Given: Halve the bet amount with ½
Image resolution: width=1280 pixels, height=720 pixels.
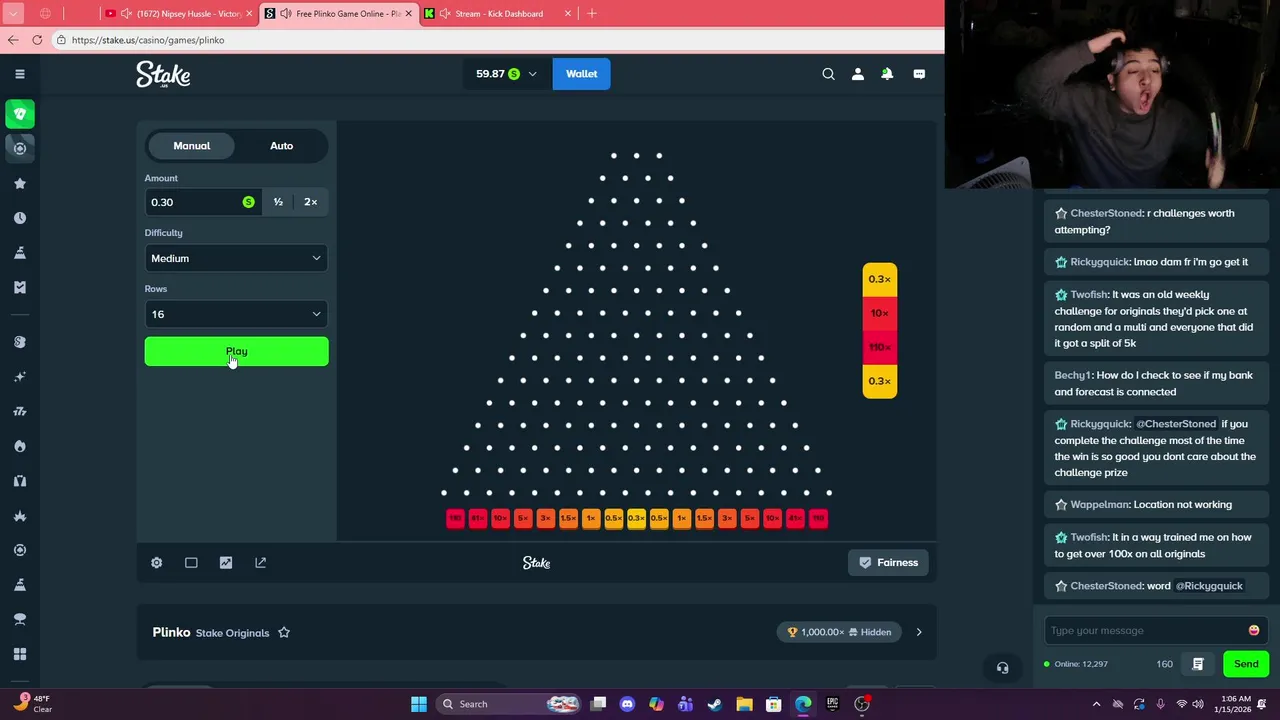Looking at the screenshot, I should coord(278,202).
